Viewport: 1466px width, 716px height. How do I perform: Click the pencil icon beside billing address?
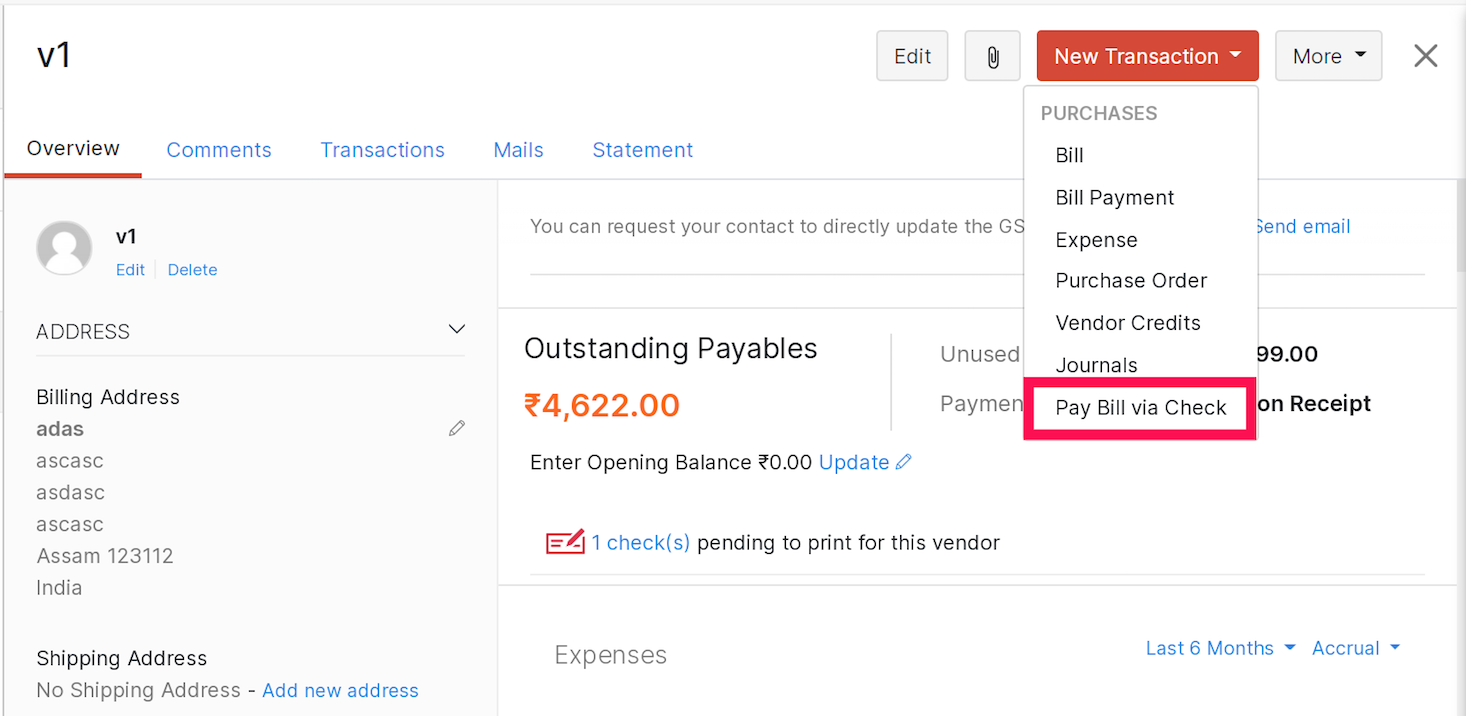coord(457,429)
